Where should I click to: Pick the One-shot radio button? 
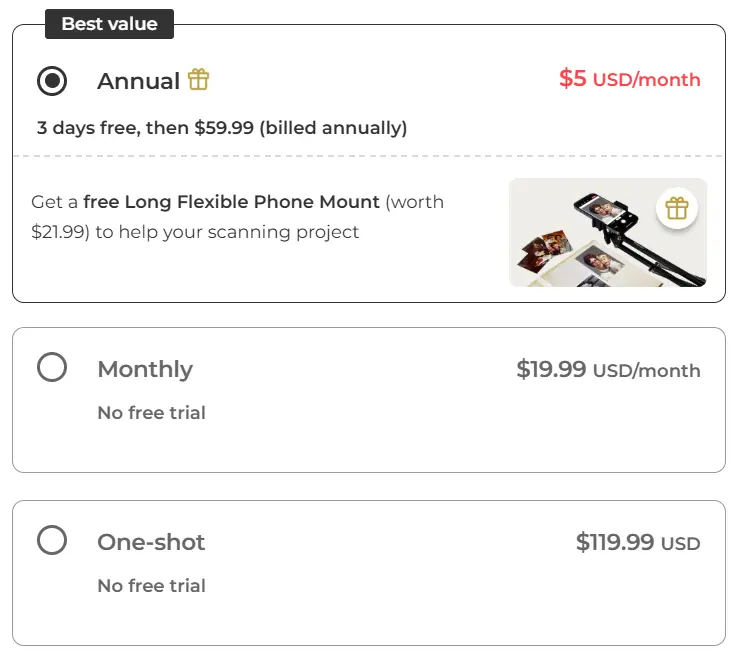tap(52, 541)
